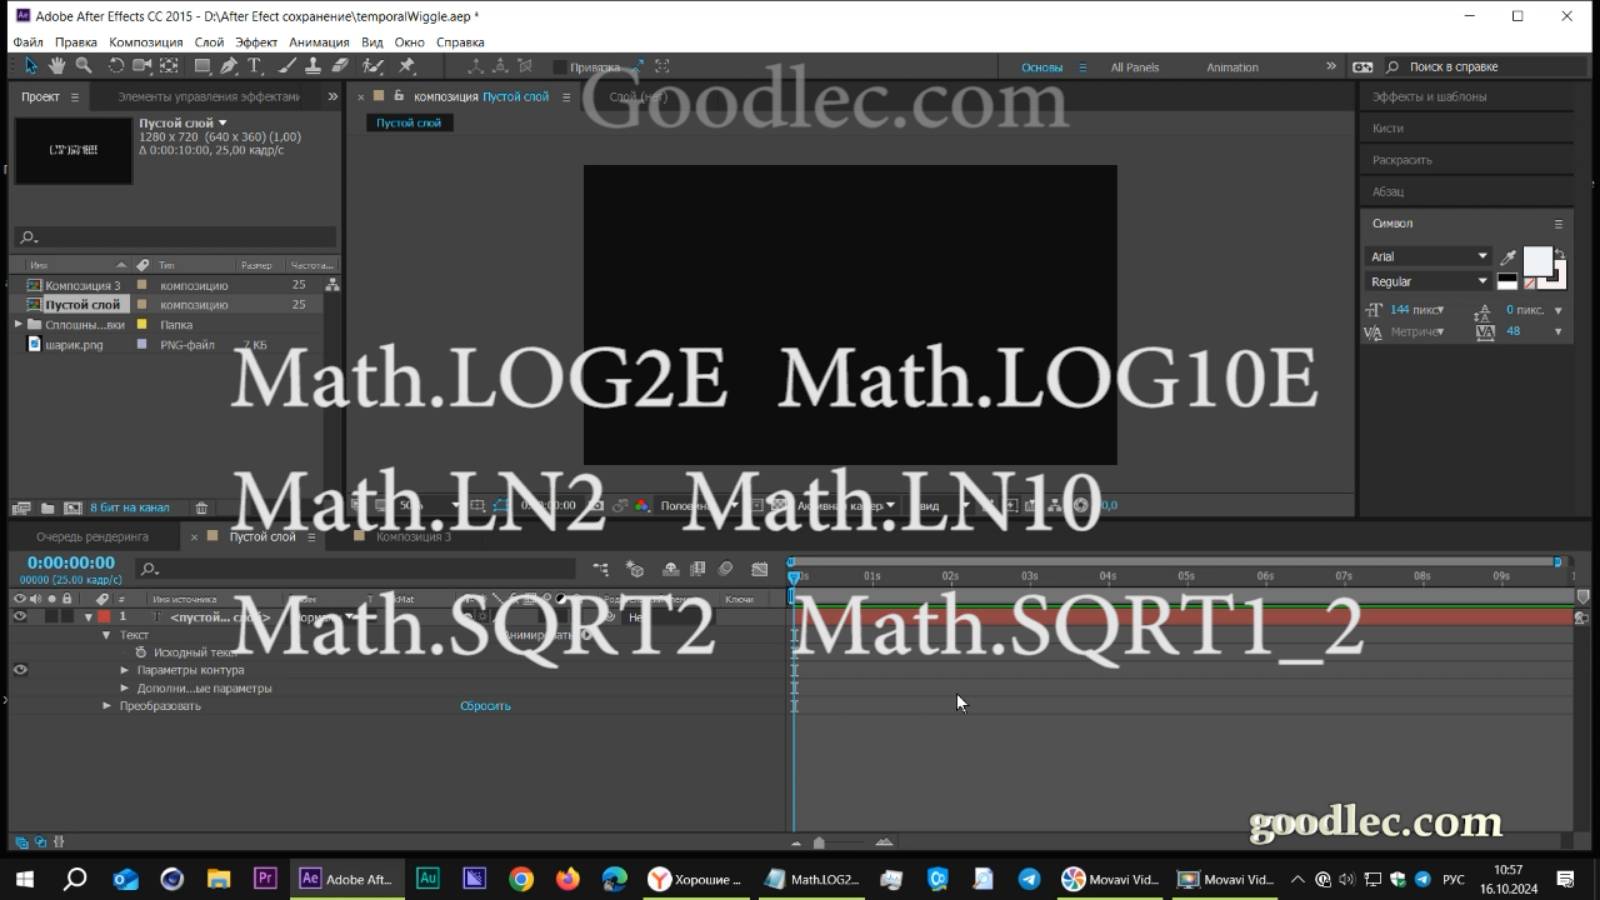1600x900 pixels.
Task: Expand the Преобразовать property group
Action: [107, 706]
